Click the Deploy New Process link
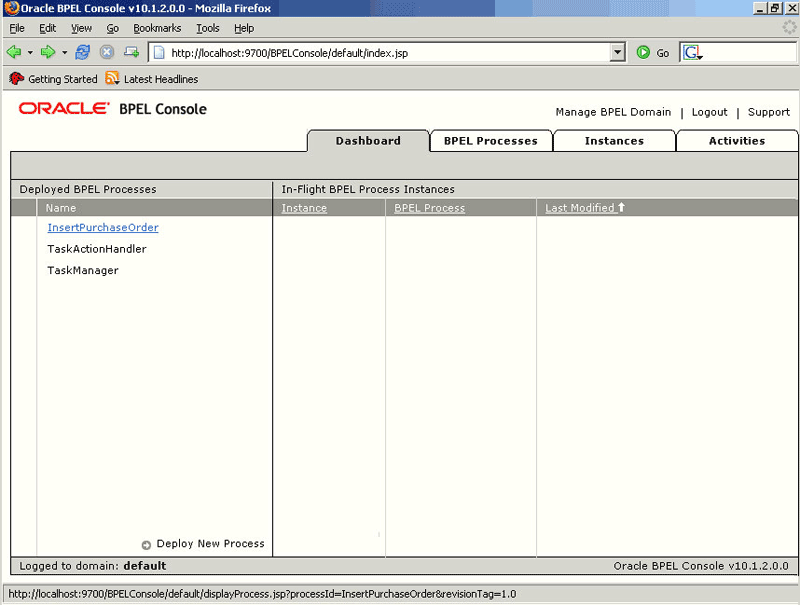 [210, 544]
